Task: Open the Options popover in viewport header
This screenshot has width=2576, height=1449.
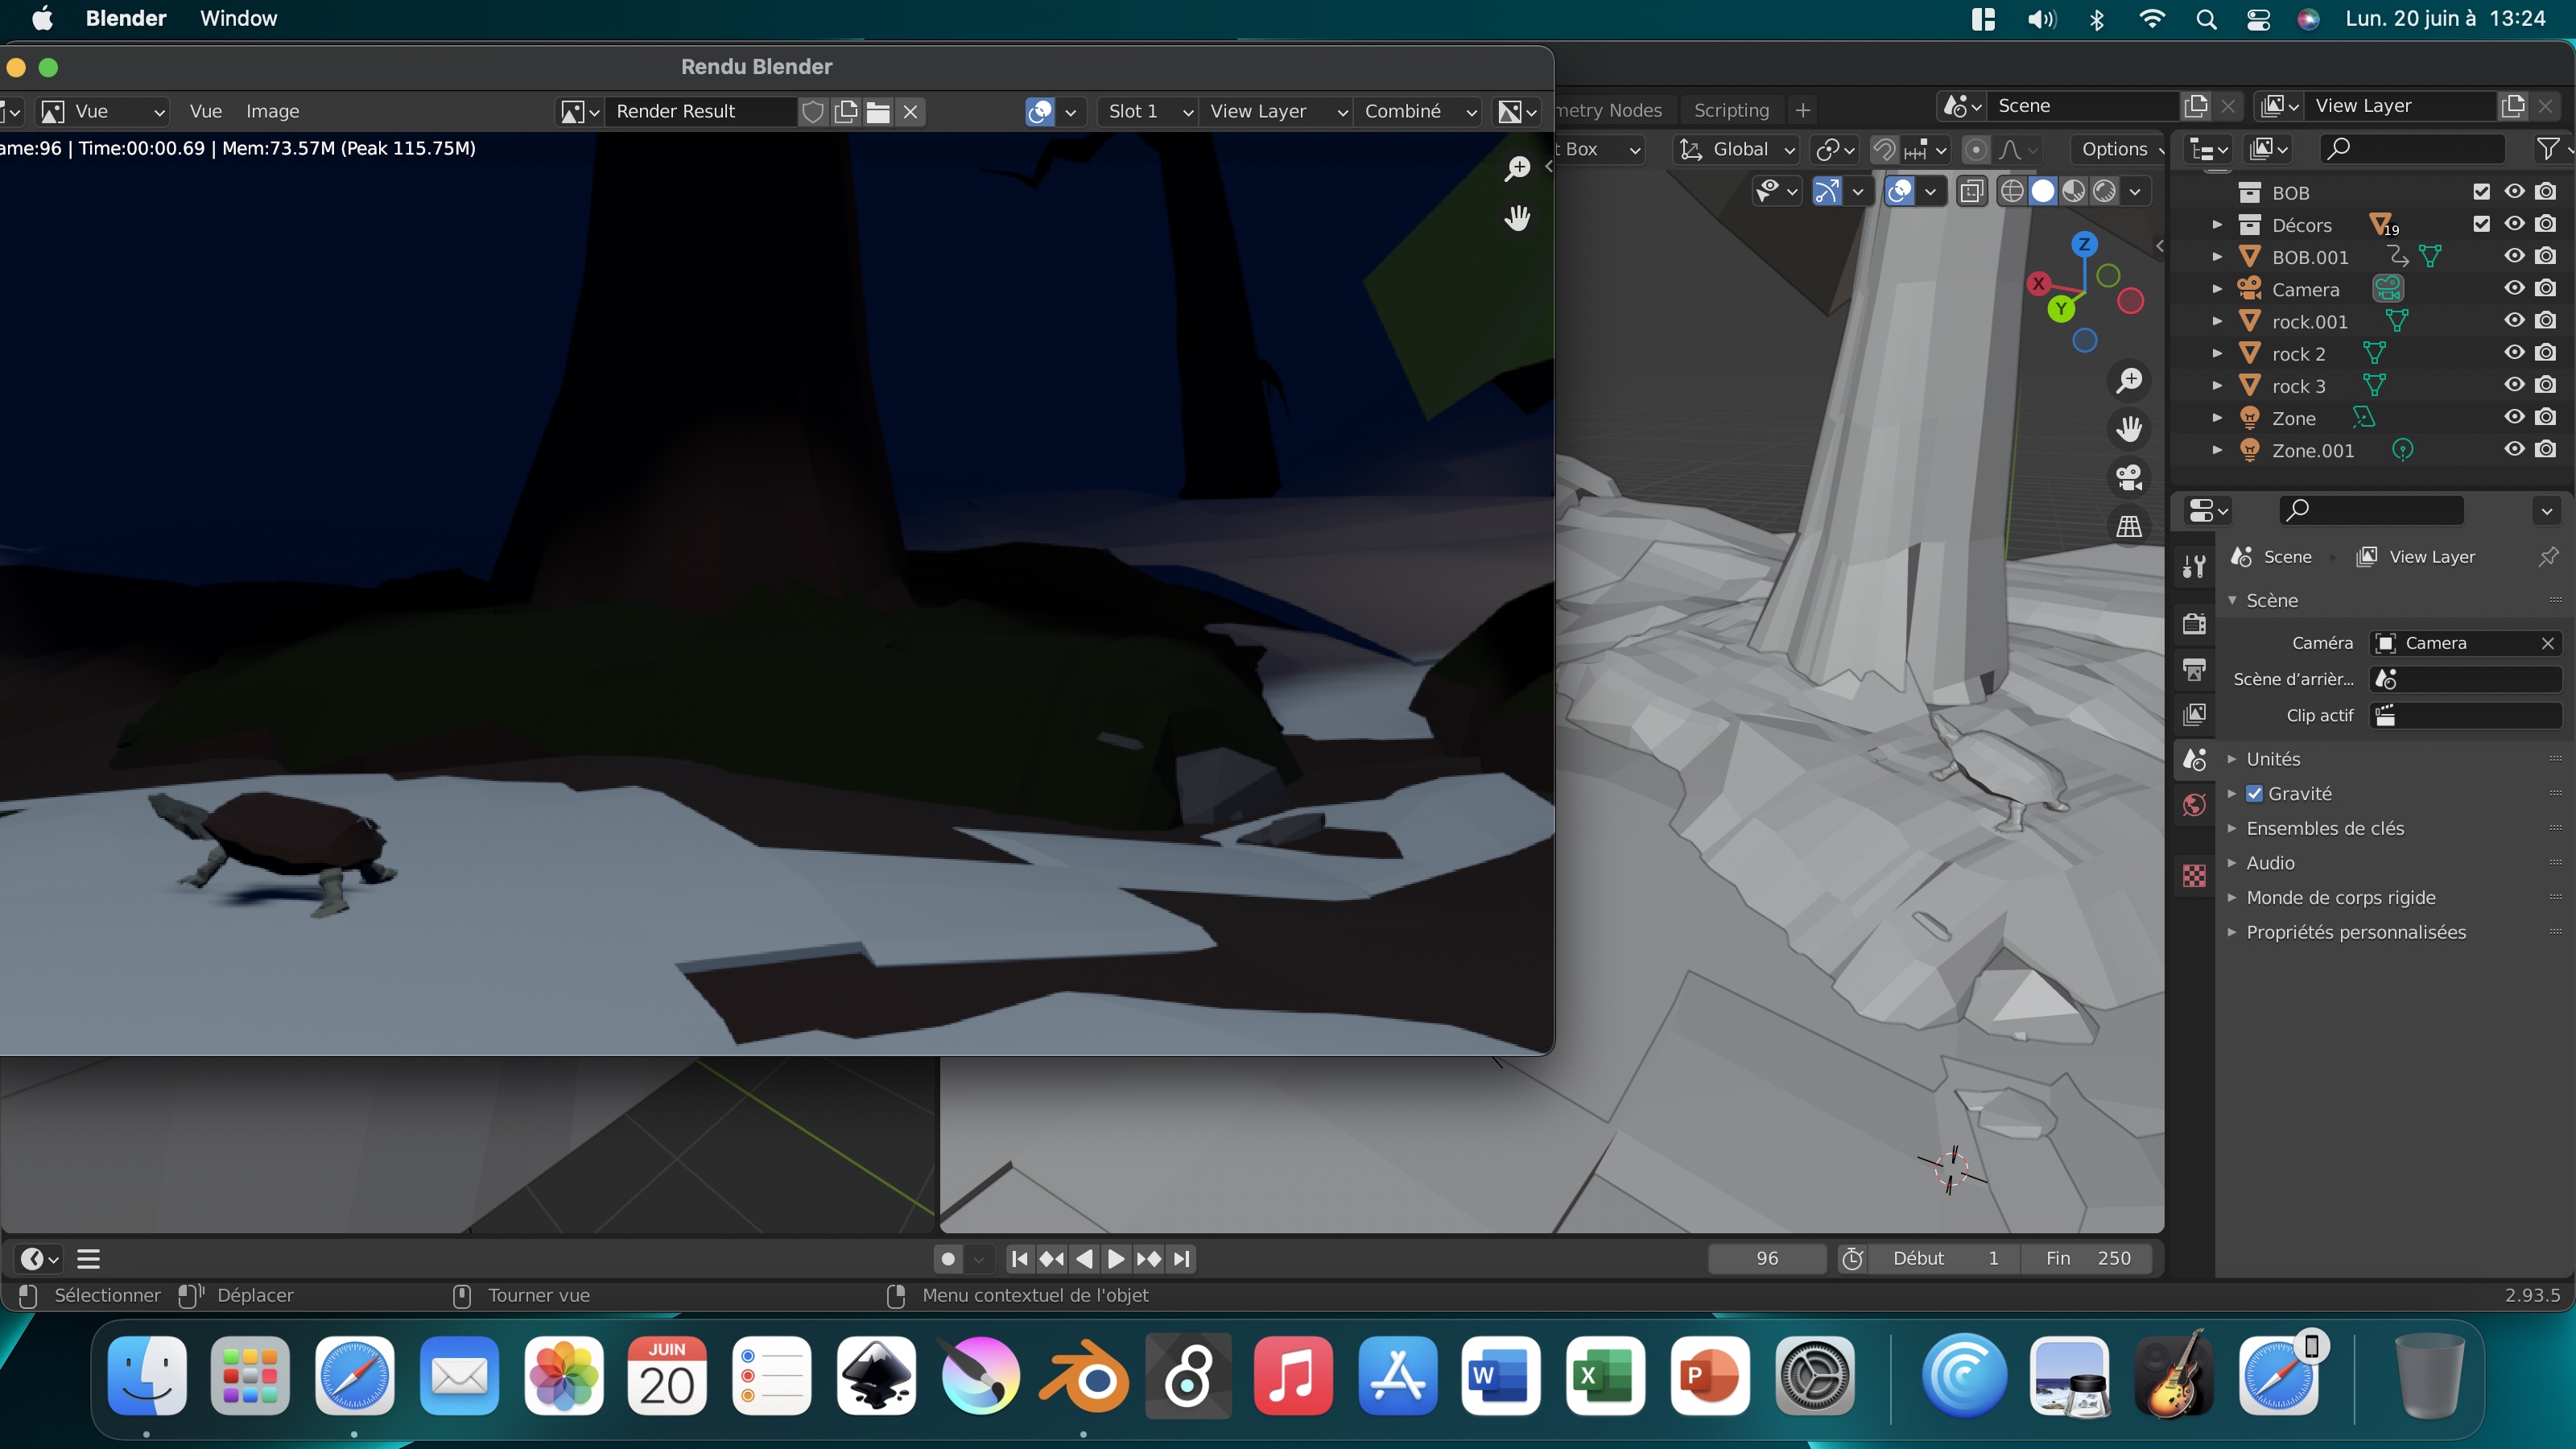Action: (2120, 149)
